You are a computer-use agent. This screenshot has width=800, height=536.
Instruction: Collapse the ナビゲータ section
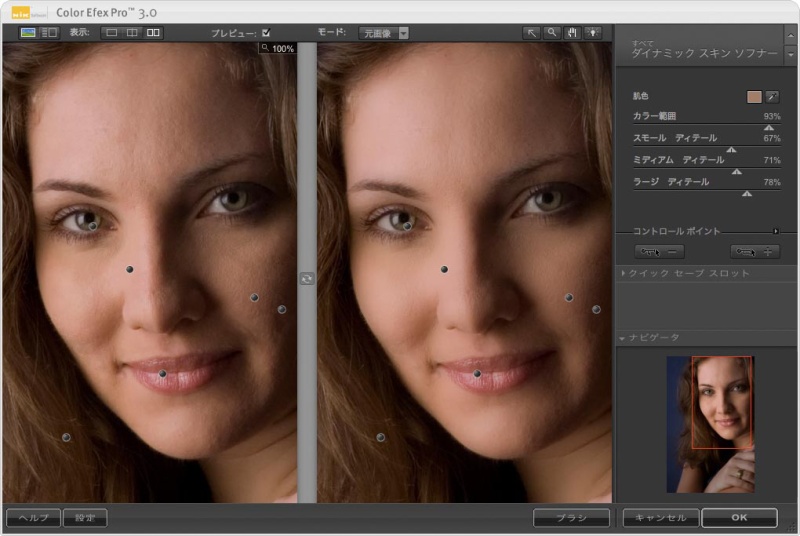point(622,338)
